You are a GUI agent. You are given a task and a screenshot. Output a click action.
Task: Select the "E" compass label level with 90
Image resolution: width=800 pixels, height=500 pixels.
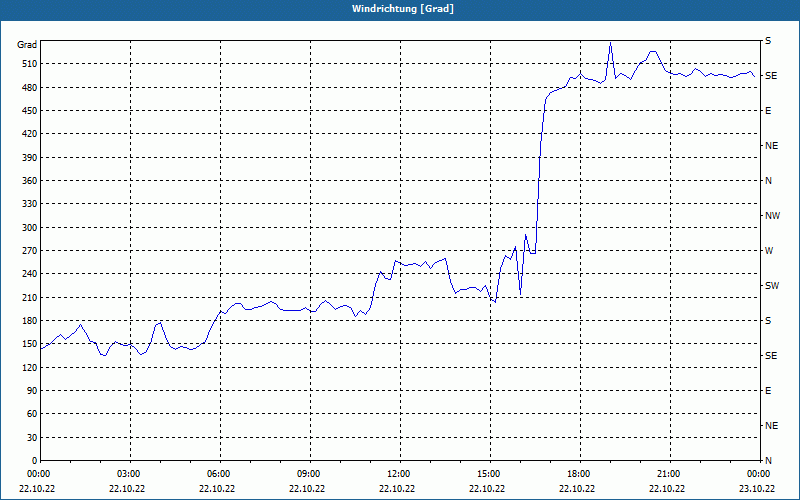point(768,390)
